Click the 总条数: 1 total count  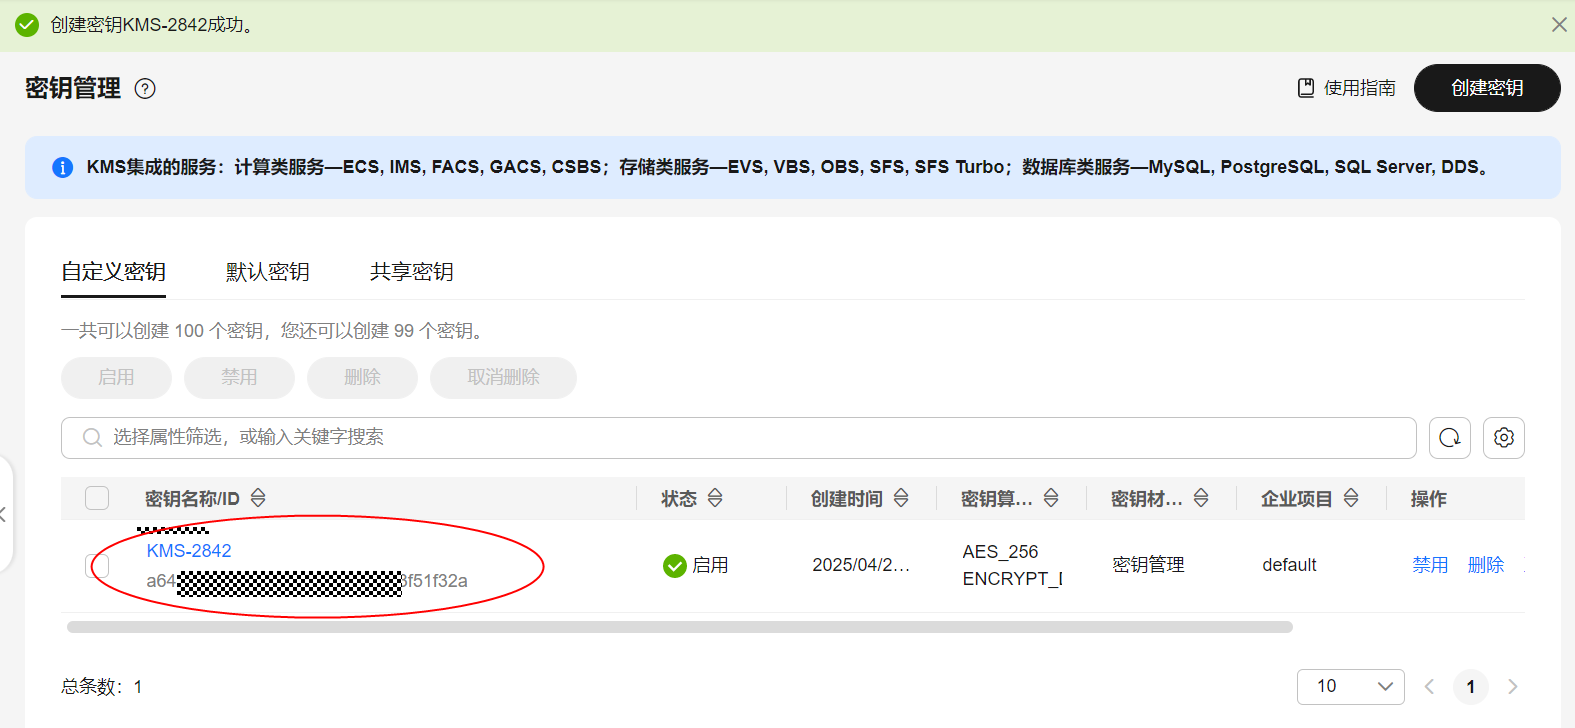point(101,687)
